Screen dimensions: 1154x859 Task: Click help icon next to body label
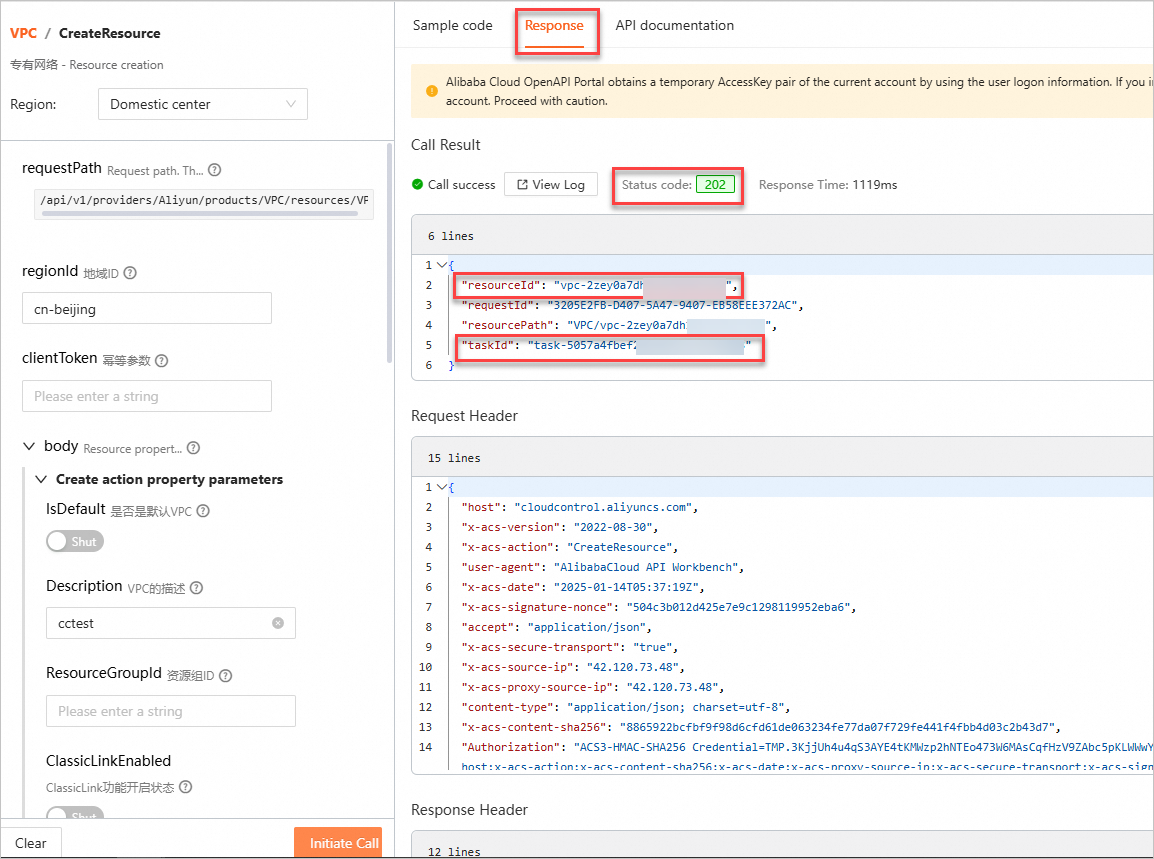[x=194, y=448]
